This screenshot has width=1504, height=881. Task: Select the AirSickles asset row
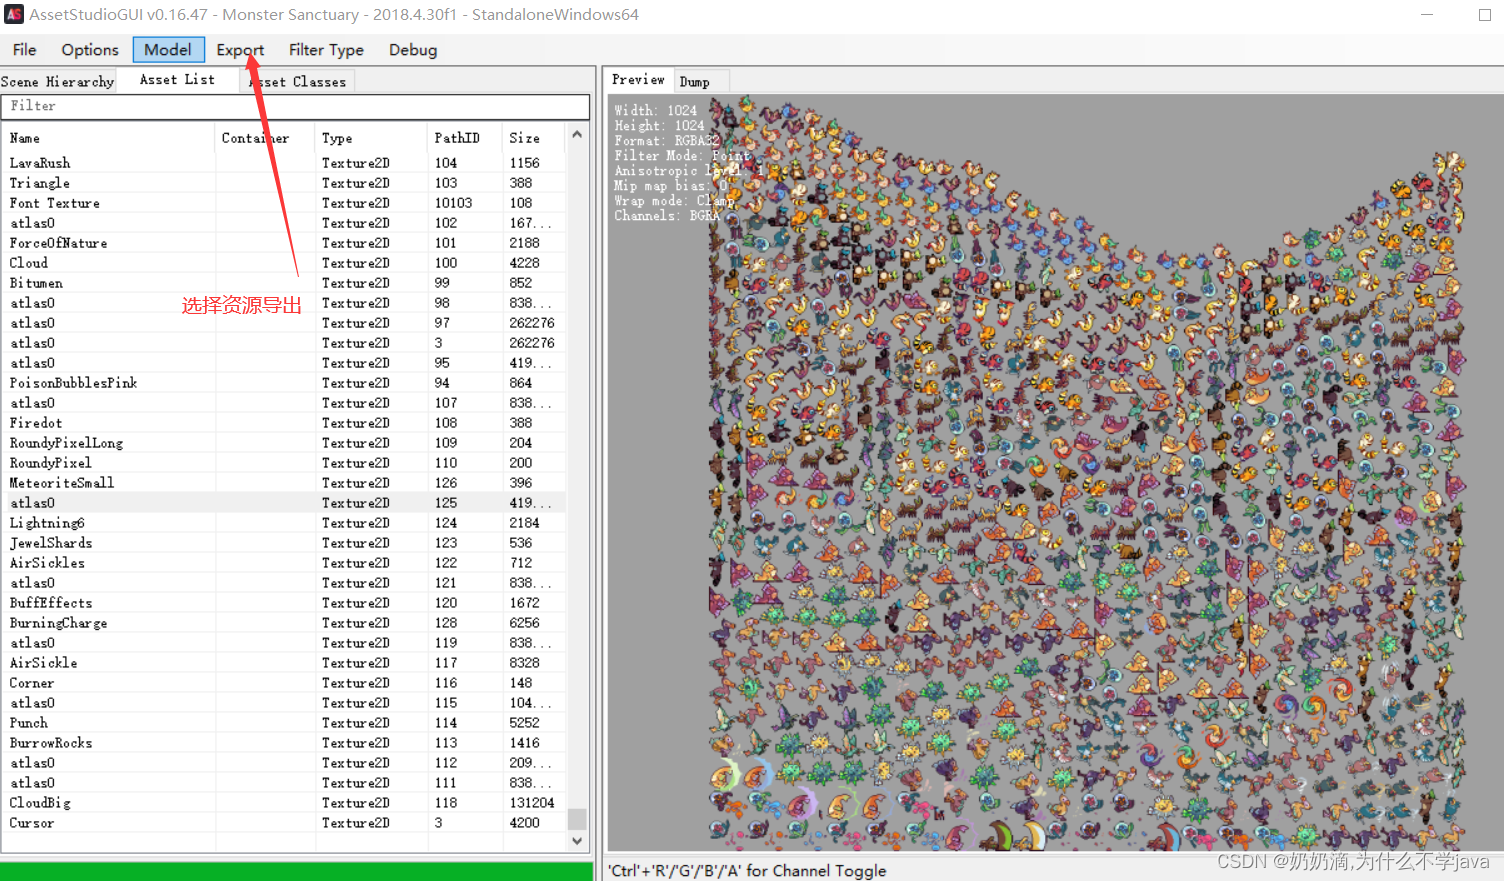[x=285, y=563]
